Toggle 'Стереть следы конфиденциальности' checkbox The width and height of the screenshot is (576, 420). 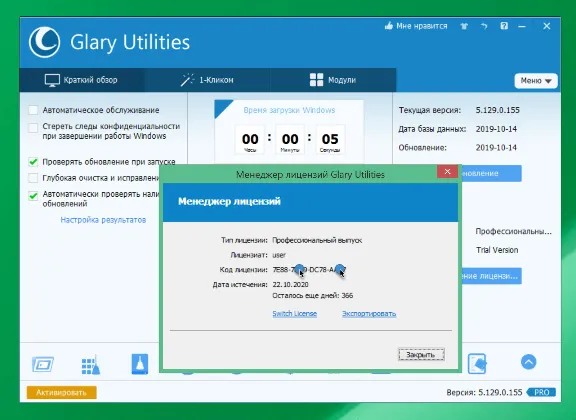point(33,128)
